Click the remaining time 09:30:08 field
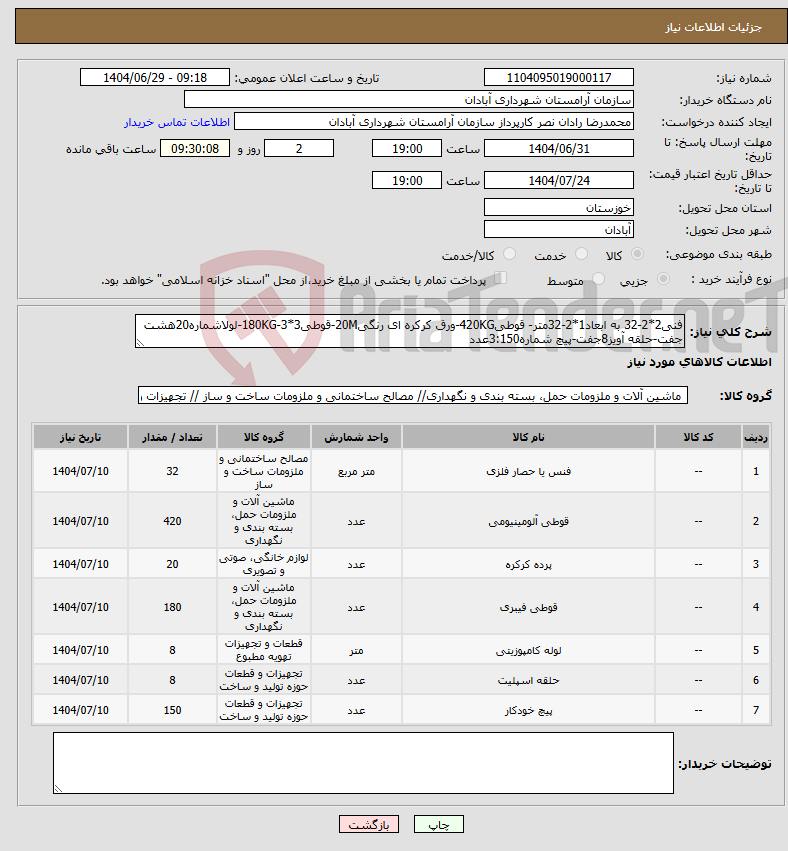The width and height of the screenshot is (788, 851). click(x=195, y=148)
